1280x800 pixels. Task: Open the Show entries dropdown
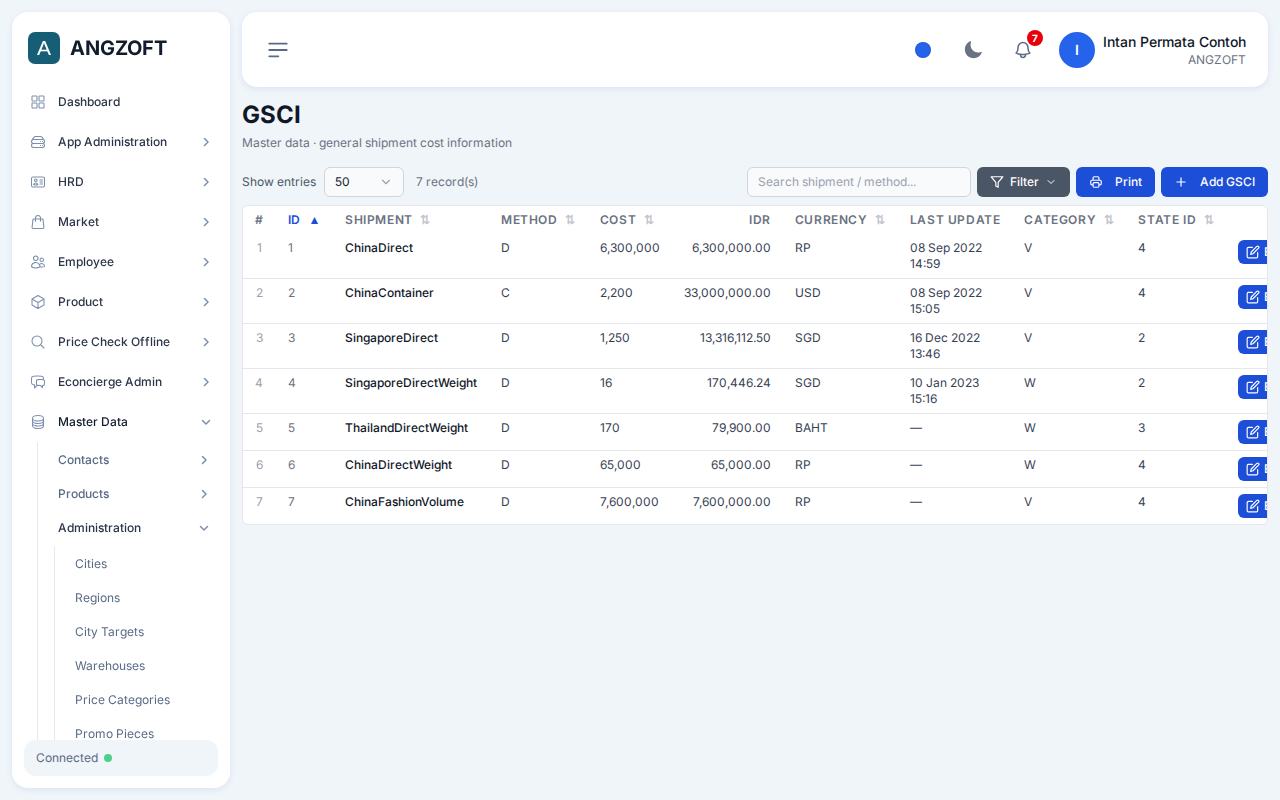pos(364,182)
